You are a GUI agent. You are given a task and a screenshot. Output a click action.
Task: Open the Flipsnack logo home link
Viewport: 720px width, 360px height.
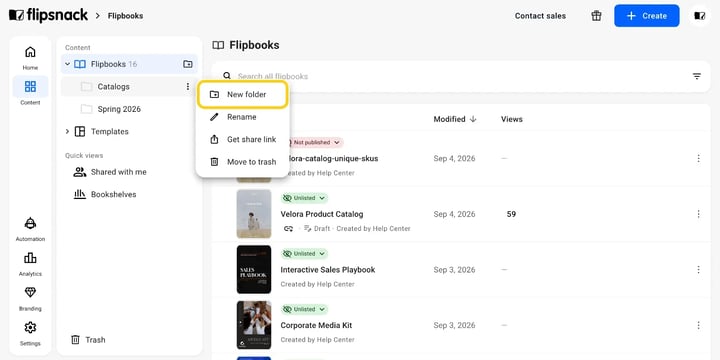[48, 15]
